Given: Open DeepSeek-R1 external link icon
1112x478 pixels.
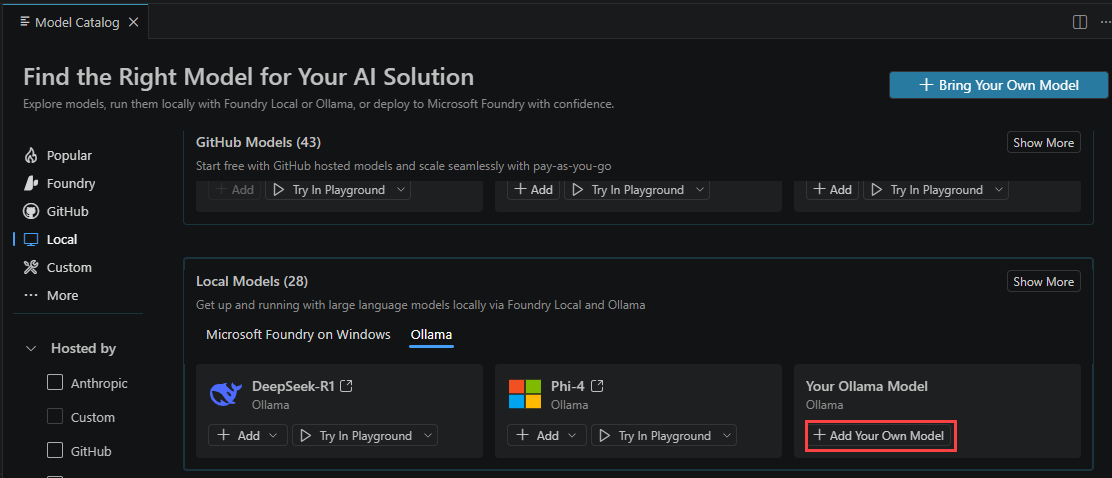Looking at the screenshot, I should tap(346, 387).
